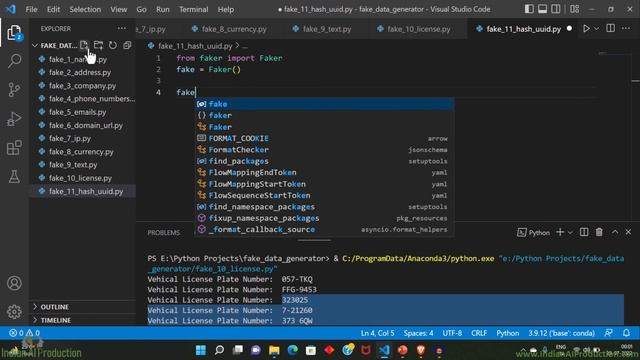The width and height of the screenshot is (640, 360).
Task: Split the terminal panel
Action: [584, 232]
